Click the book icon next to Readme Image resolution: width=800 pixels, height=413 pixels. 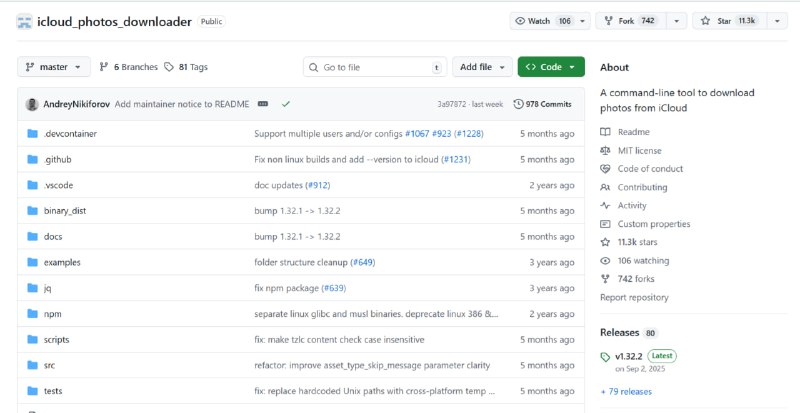click(605, 132)
